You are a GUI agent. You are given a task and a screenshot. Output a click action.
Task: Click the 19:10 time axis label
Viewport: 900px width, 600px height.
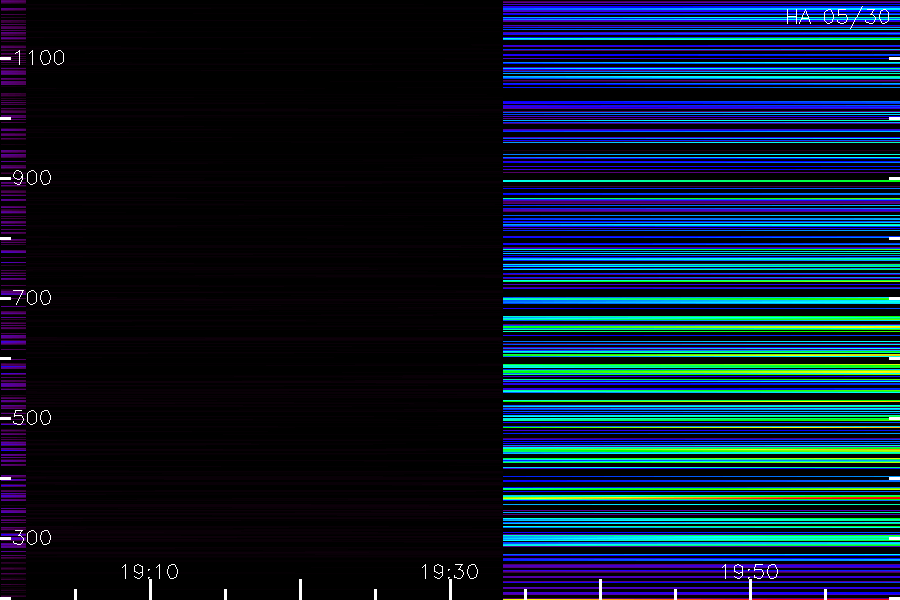150,572
